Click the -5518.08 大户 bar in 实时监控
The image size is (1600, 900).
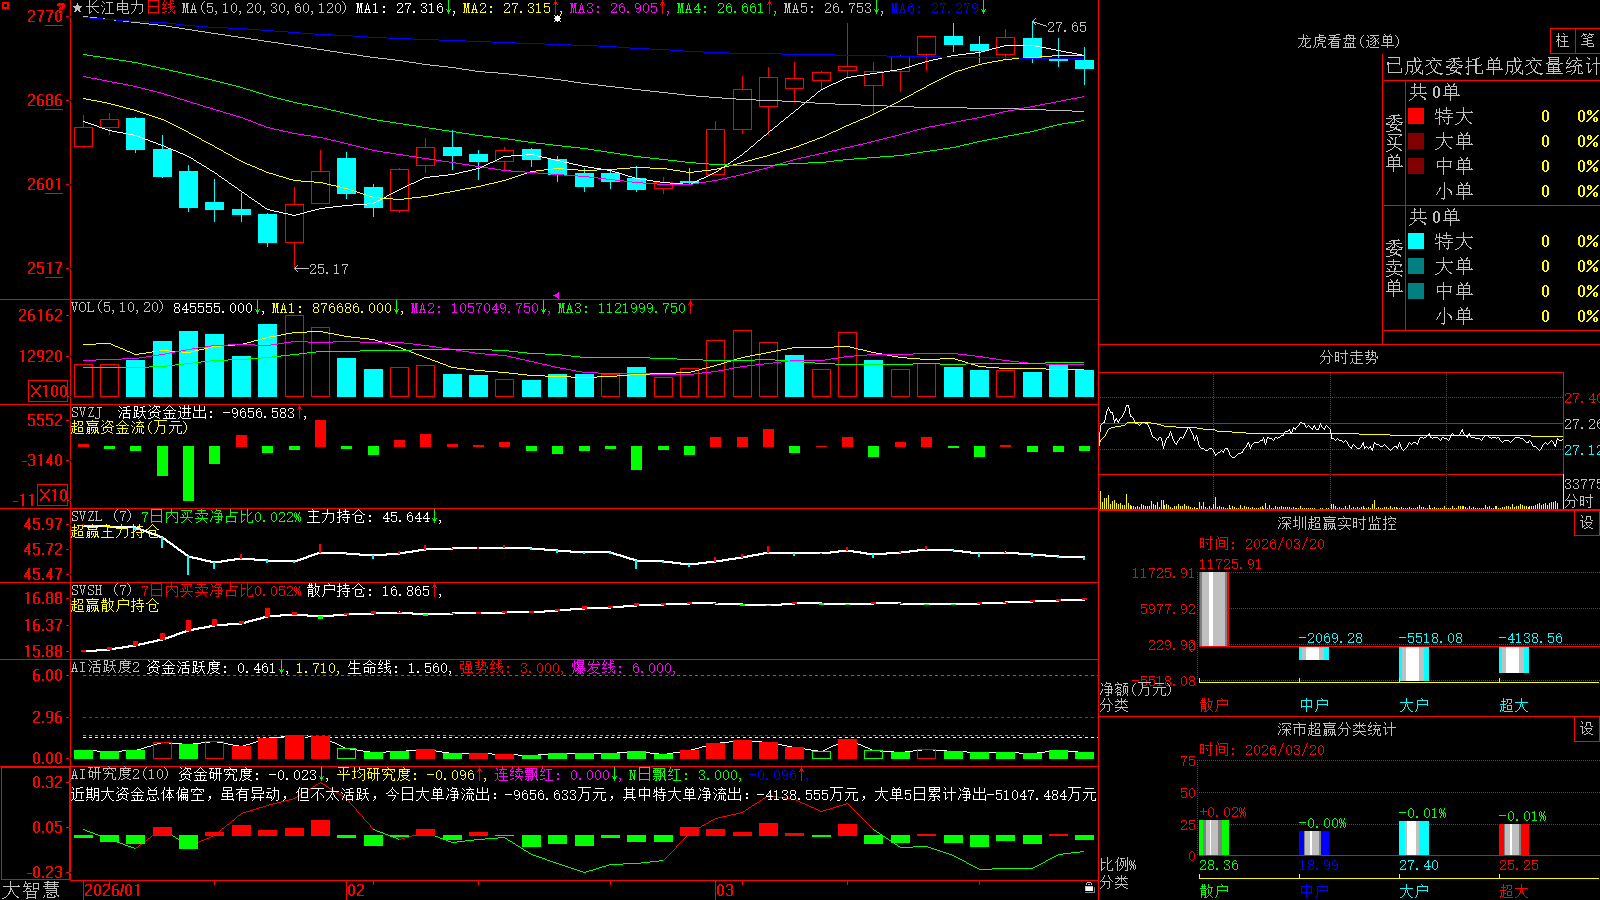point(1413,664)
